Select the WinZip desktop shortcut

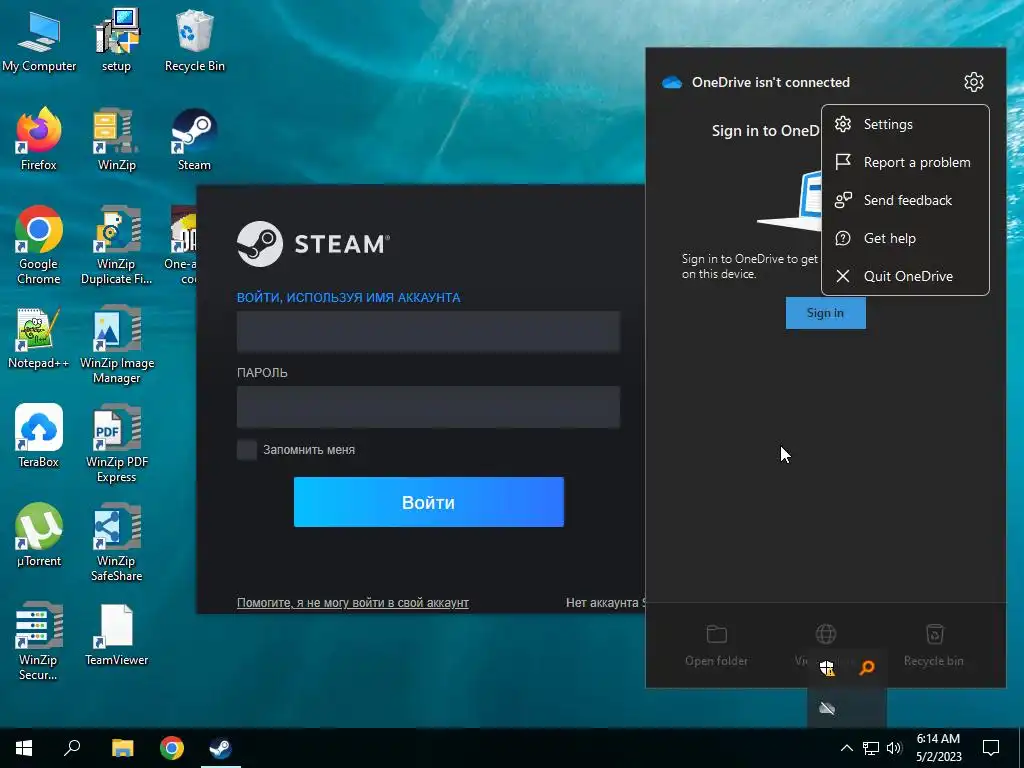point(116,139)
